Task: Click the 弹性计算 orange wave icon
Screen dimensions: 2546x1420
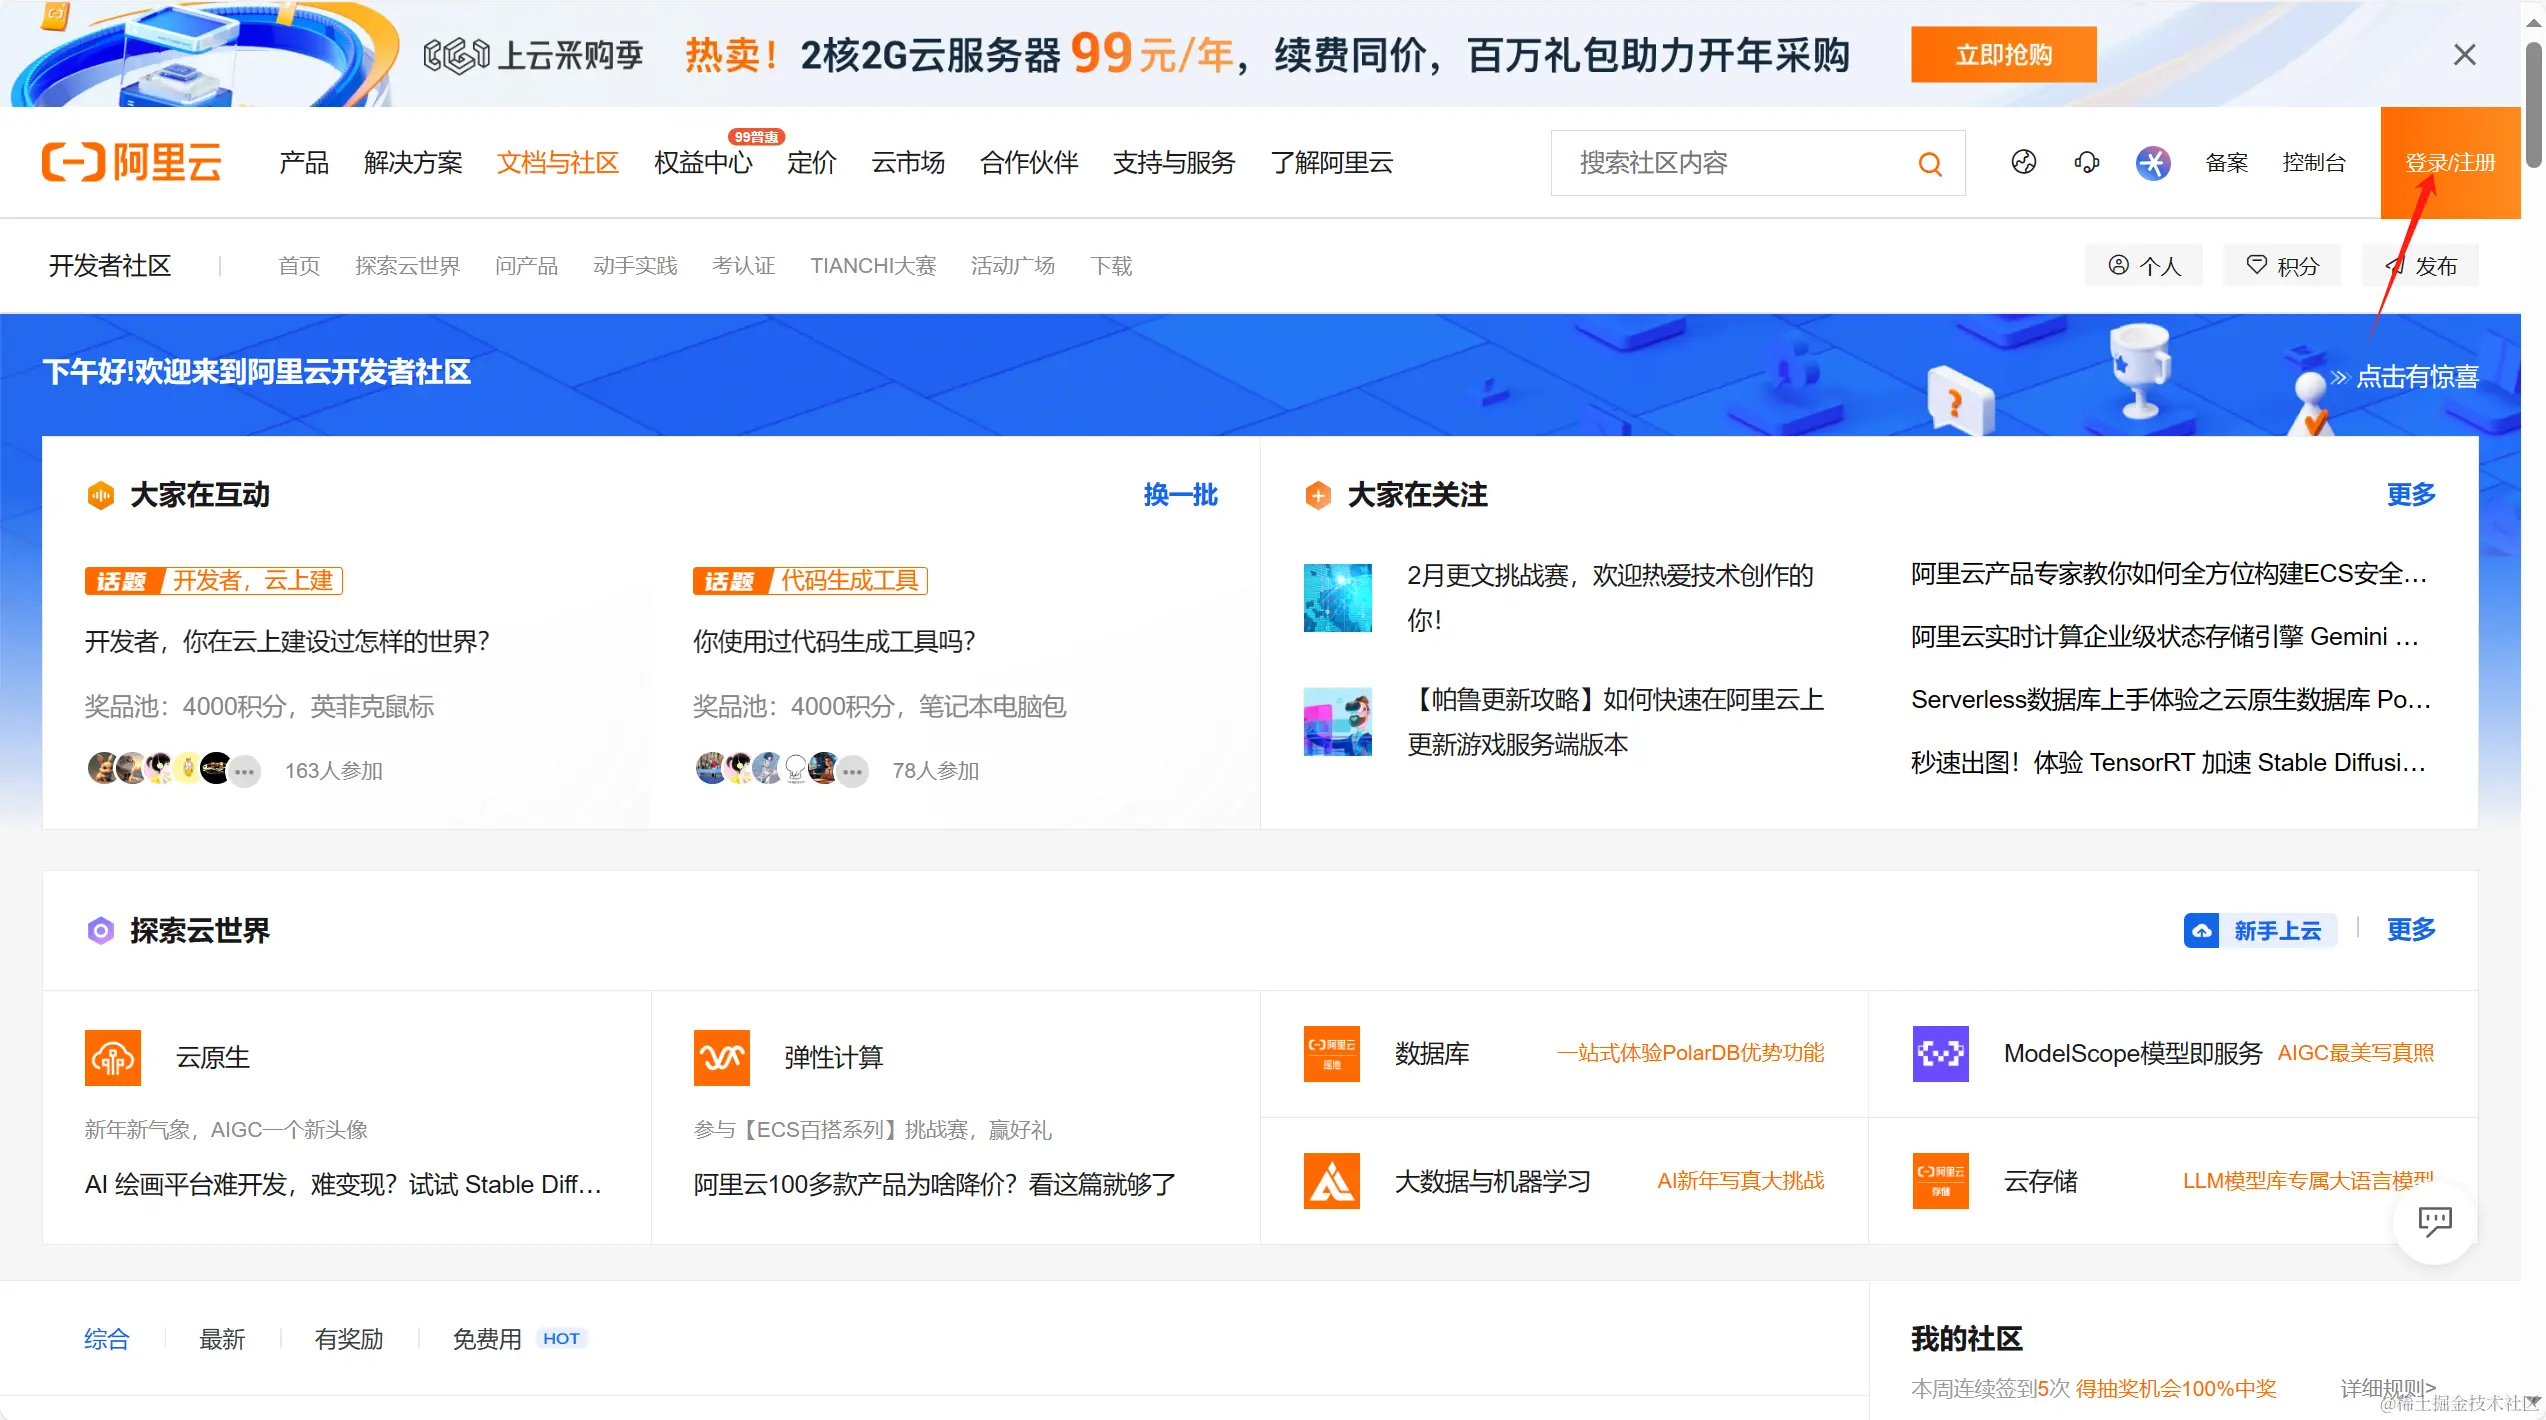Action: pyautogui.click(x=721, y=1057)
